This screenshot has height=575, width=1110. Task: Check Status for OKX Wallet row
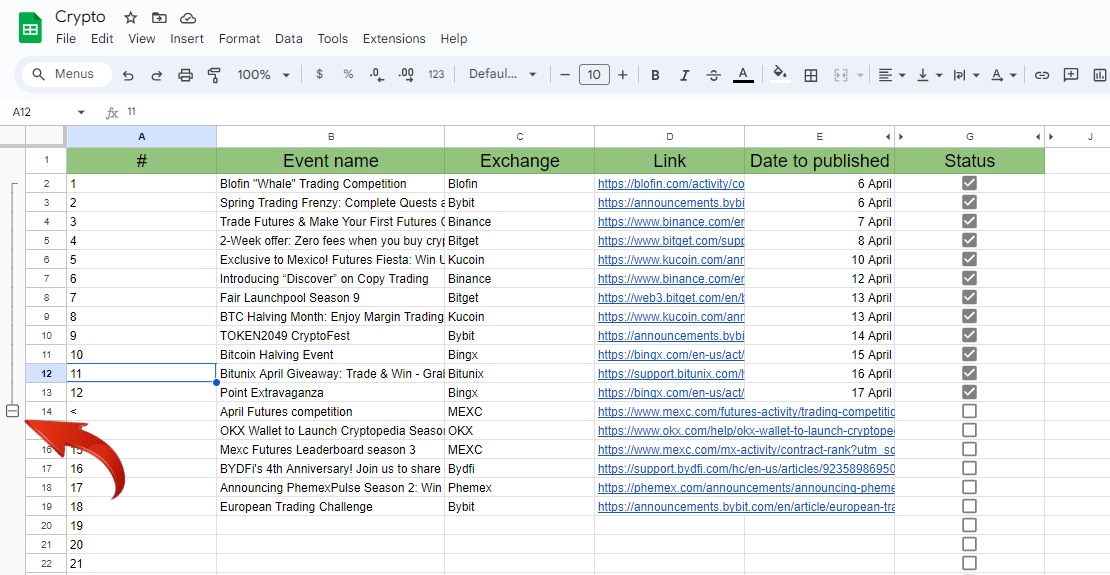[969, 431]
